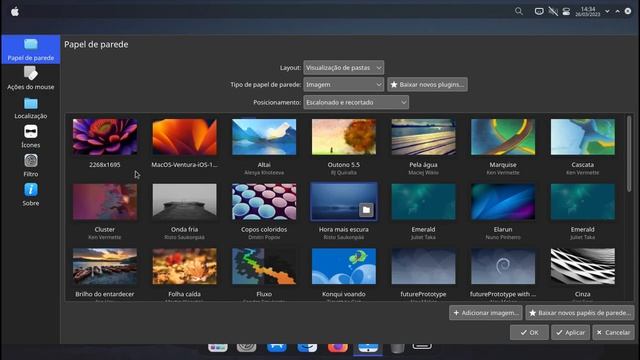Select the Cinza wallpaper
640x360 pixels.
tap(582, 266)
